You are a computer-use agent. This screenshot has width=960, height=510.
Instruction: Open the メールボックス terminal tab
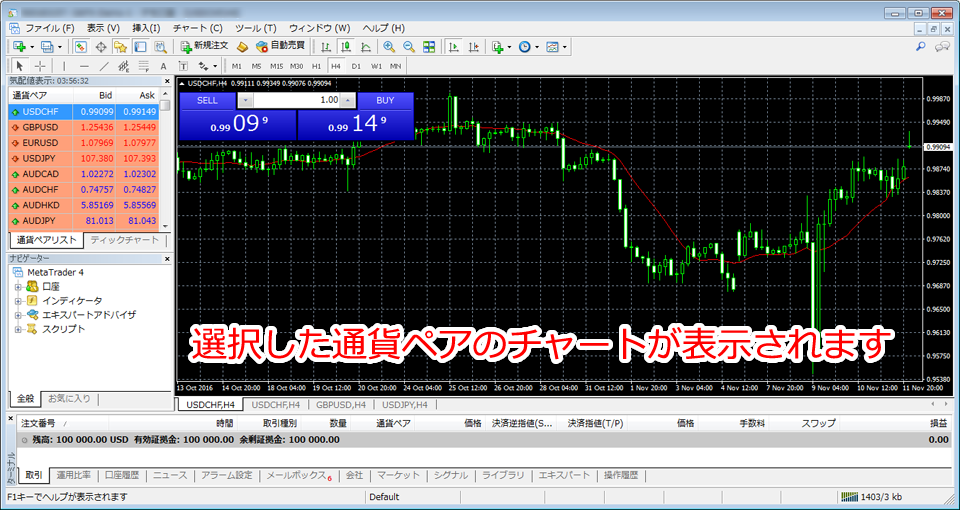299,475
